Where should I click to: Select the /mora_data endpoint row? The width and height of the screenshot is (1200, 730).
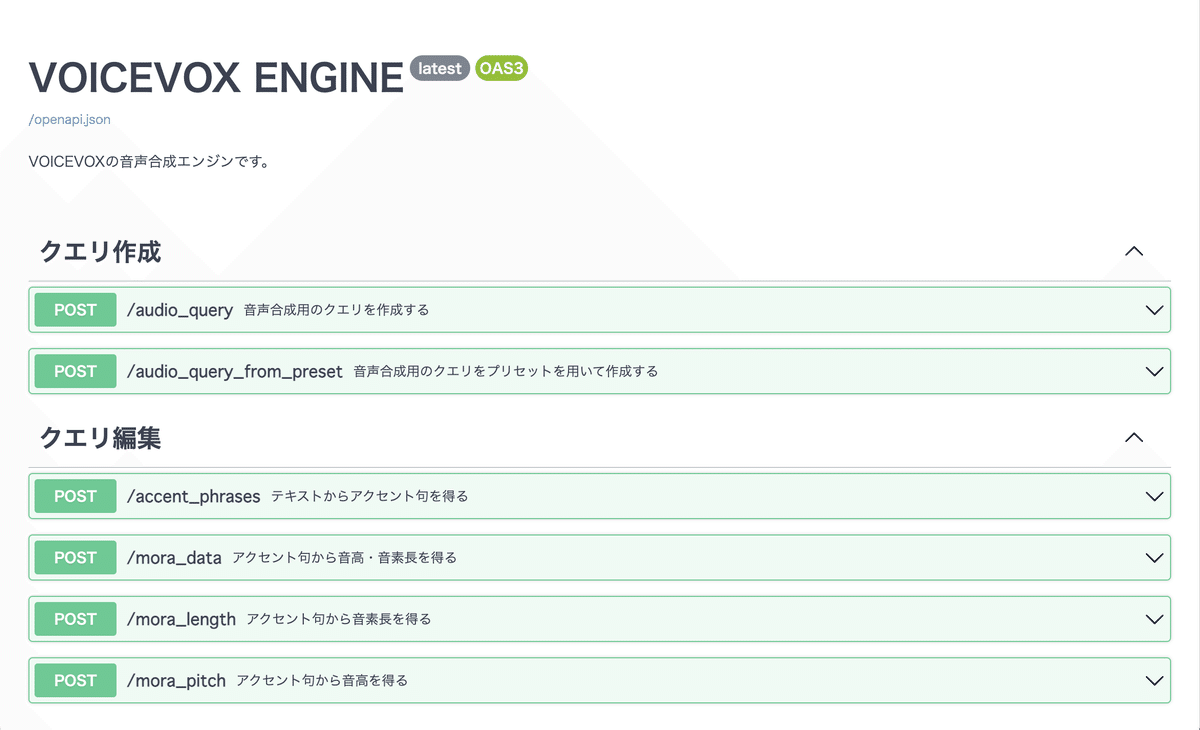coord(600,557)
